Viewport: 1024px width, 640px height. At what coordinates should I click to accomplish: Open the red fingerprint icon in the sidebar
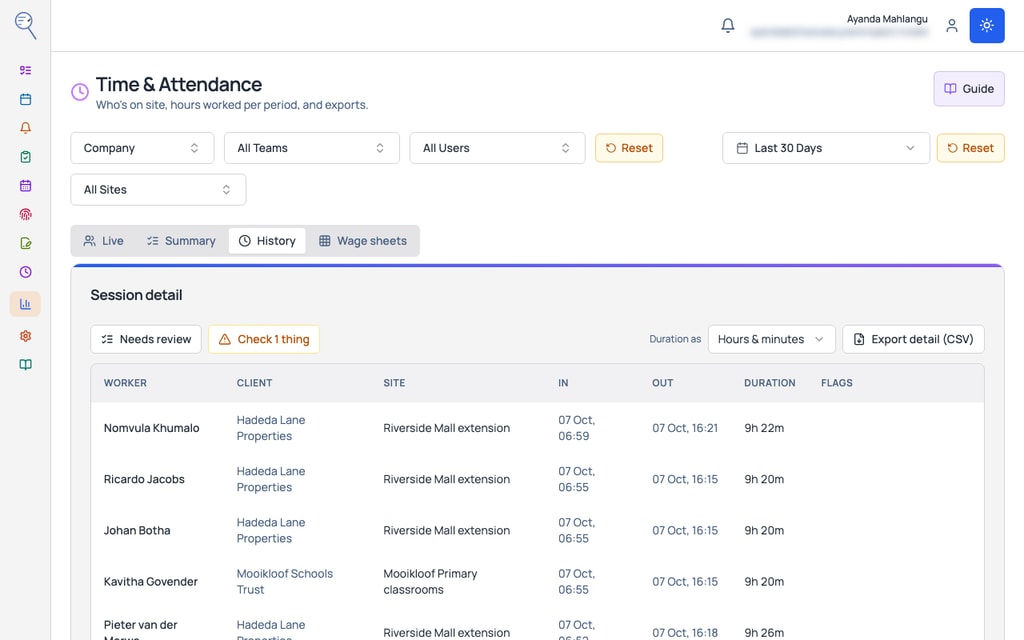click(25, 214)
